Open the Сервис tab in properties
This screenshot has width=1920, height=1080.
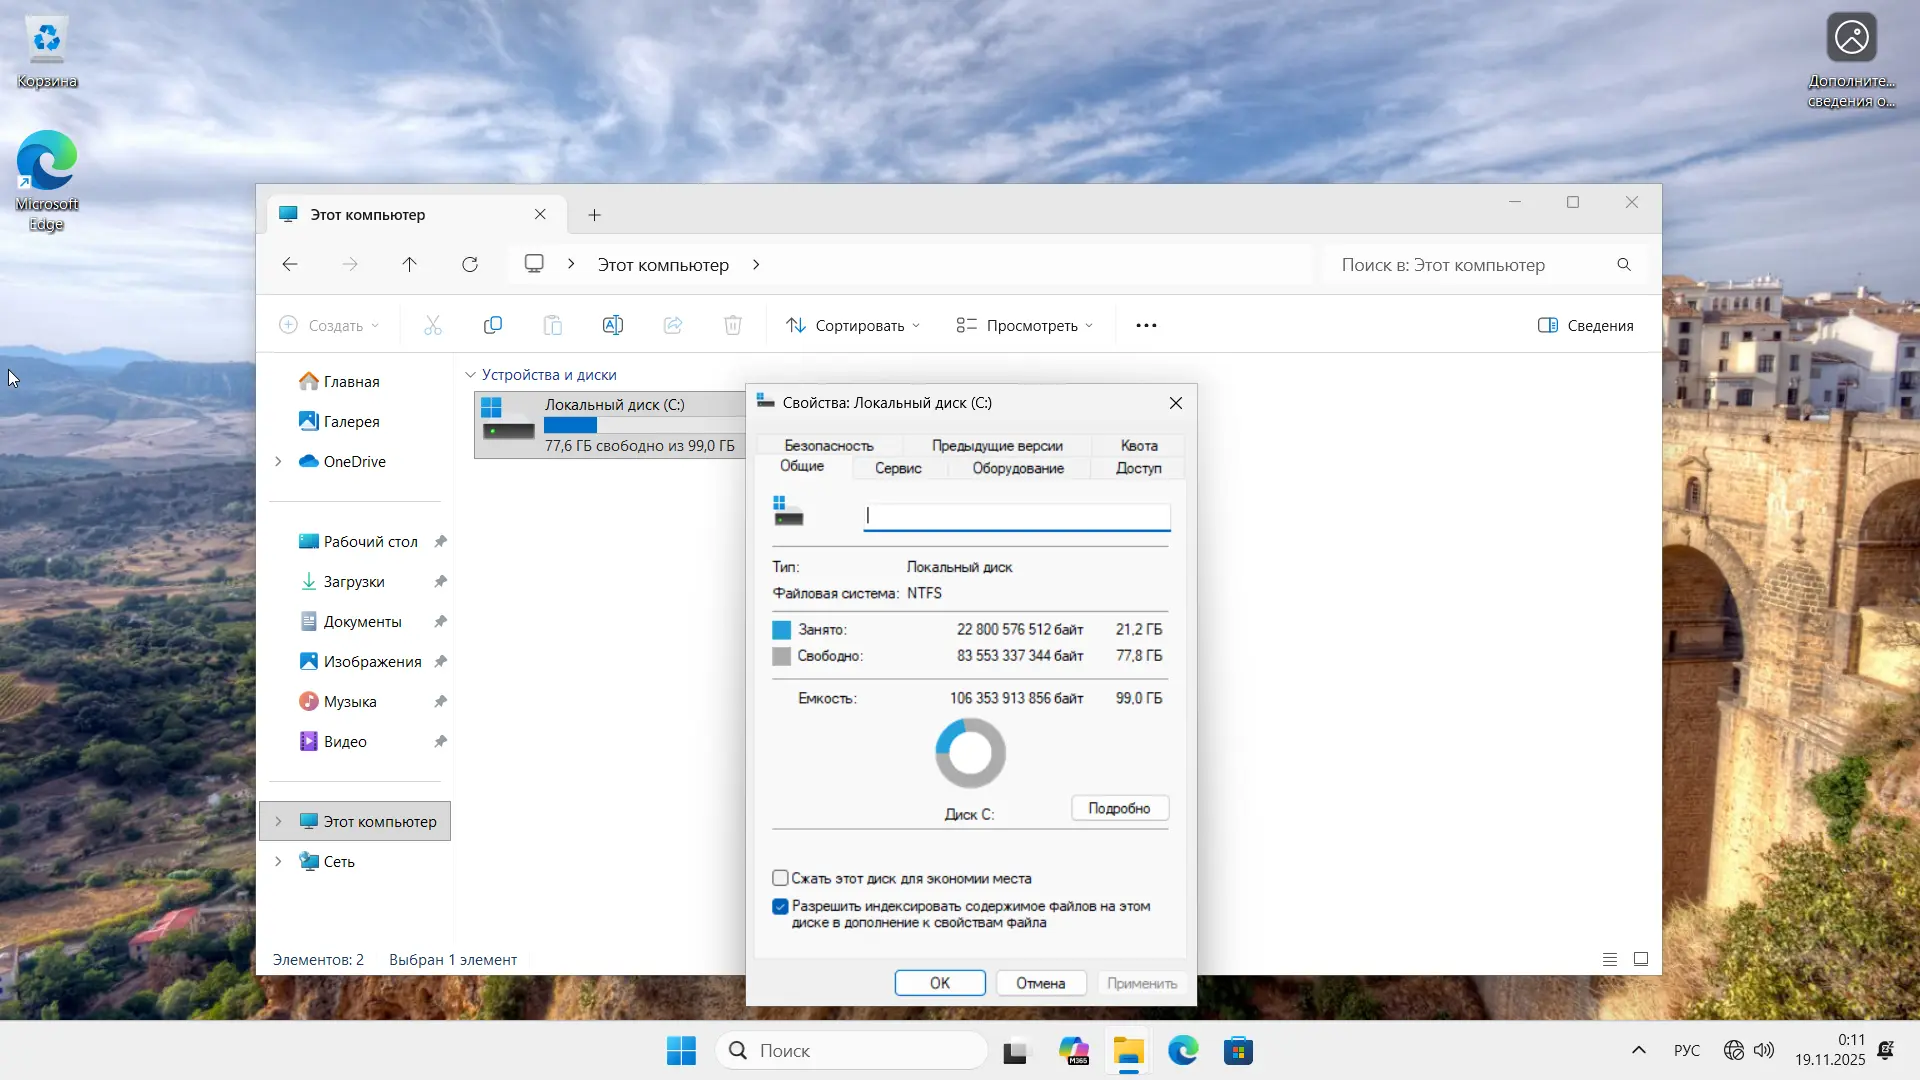click(898, 468)
